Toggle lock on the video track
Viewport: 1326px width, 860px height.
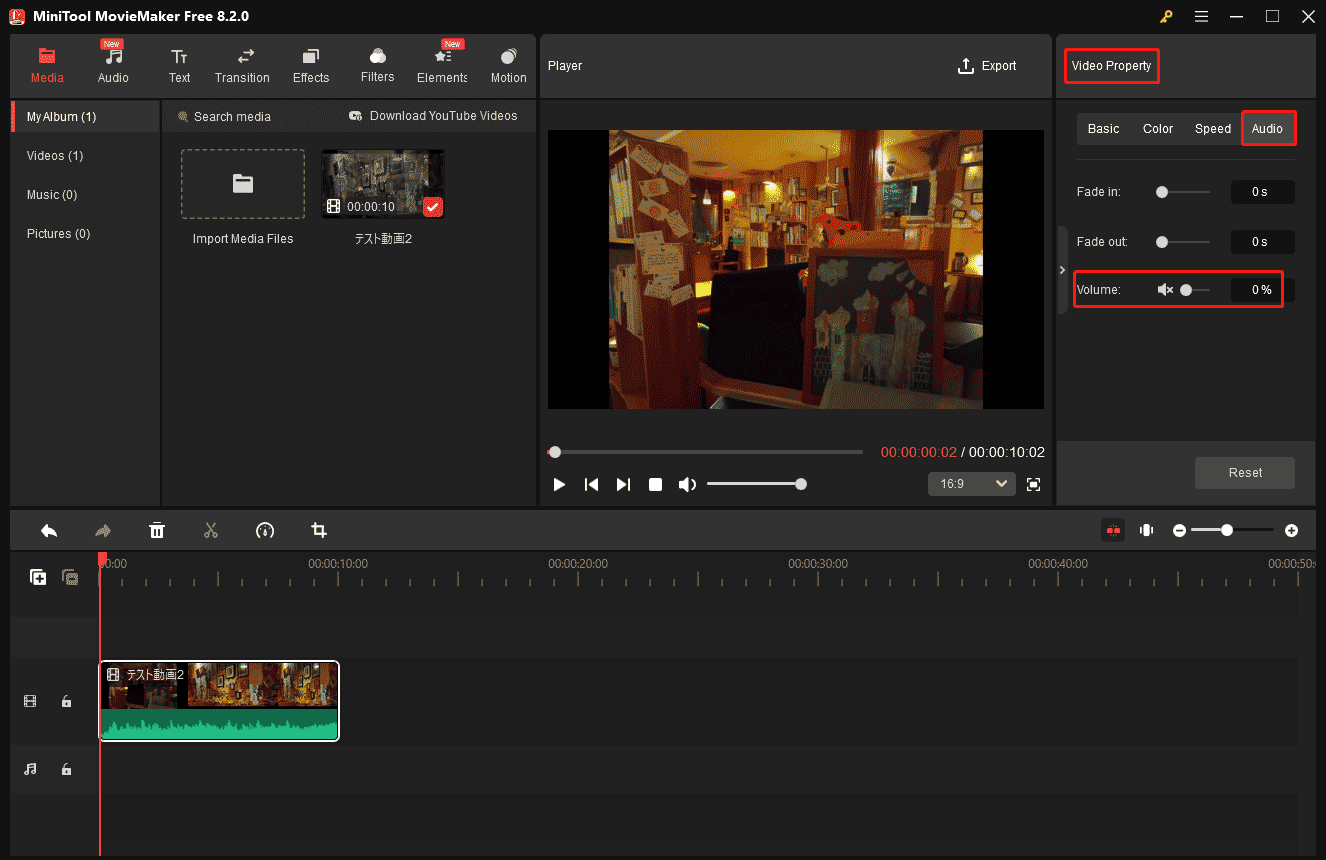coord(66,702)
